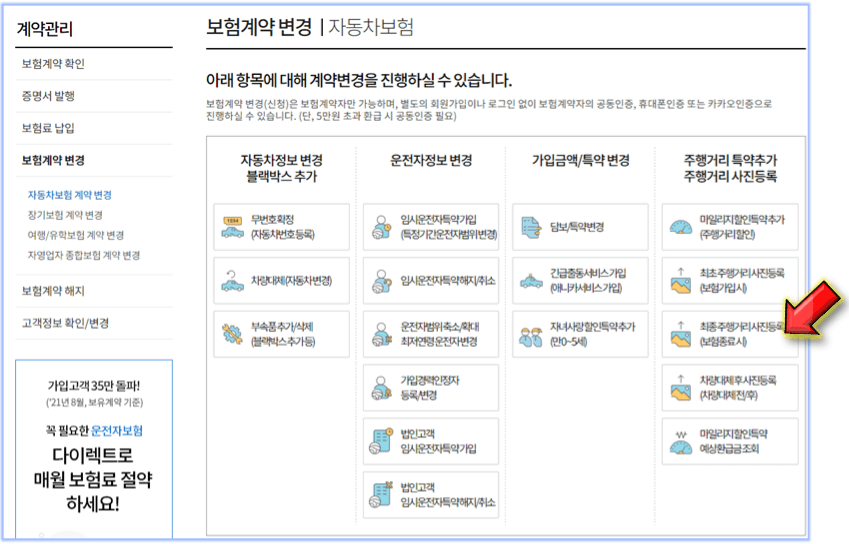Click the 주행거리 특약추가 주행거리 사진등록 heading
This screenshot has width=849, height=544.
click(730, 168)
